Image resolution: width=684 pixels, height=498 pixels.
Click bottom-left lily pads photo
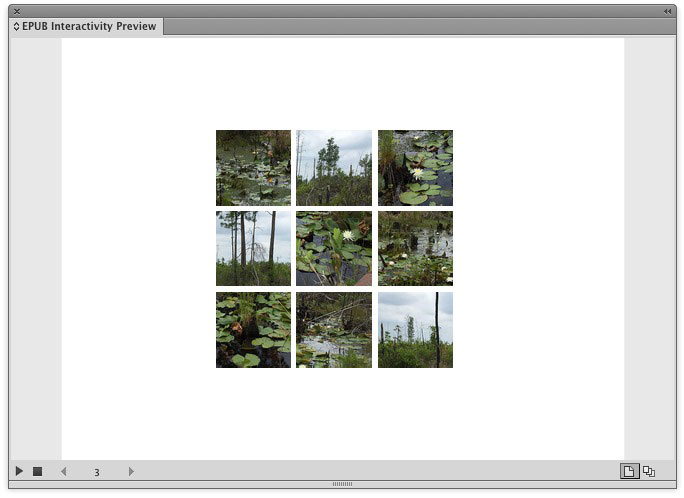(x=253, y=329)
